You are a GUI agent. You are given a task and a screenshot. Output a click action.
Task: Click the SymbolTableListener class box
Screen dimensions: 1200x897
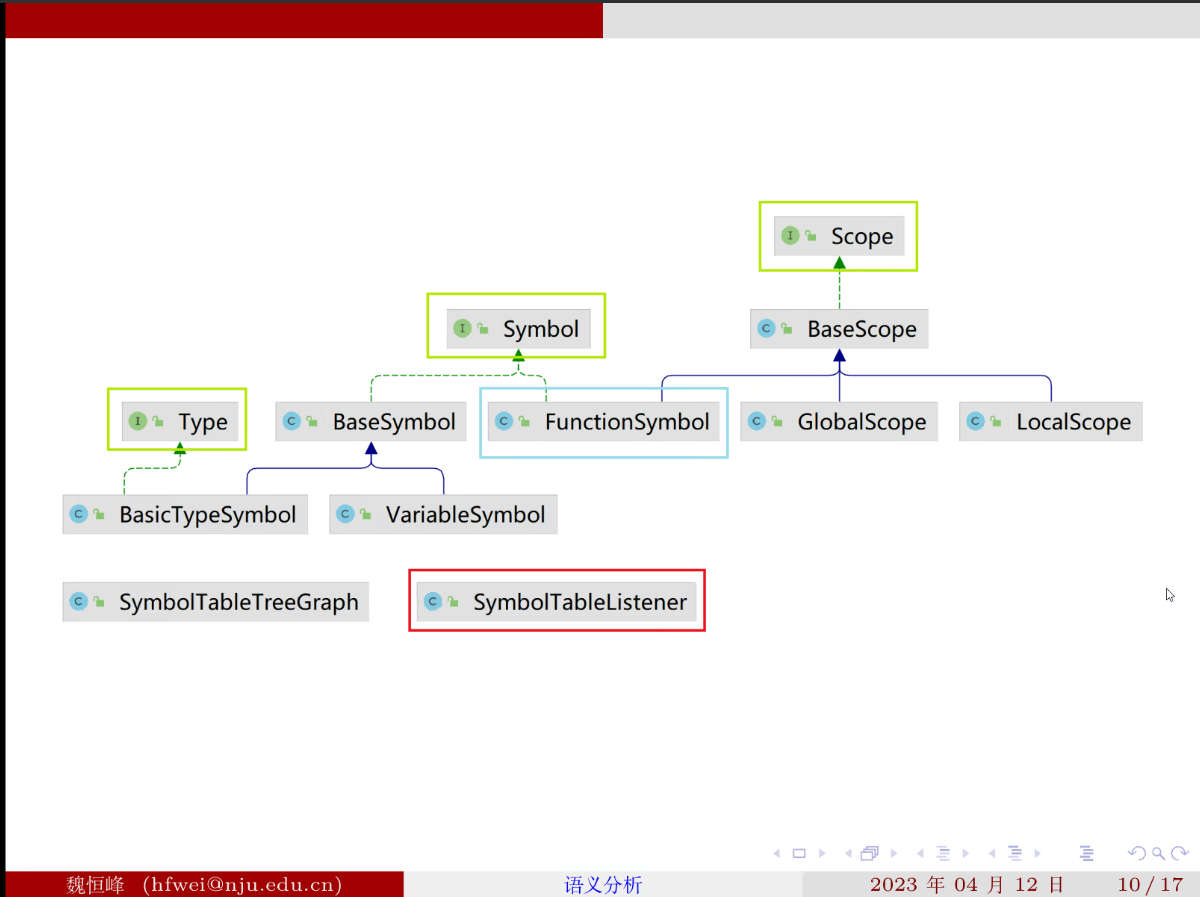(x=557, y=602)
